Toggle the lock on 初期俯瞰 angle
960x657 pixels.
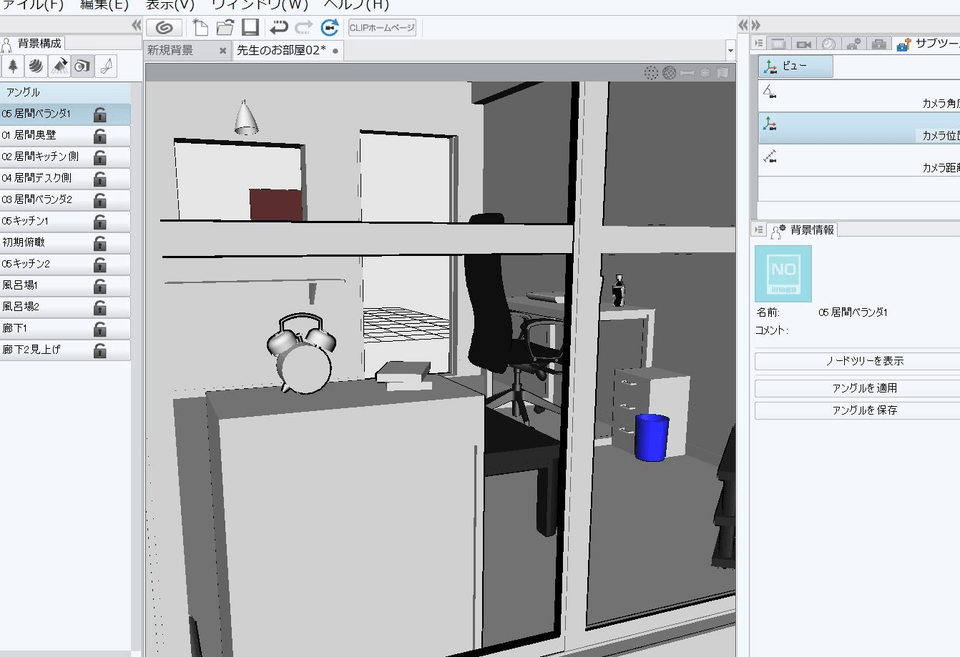(x=100, y=243)
